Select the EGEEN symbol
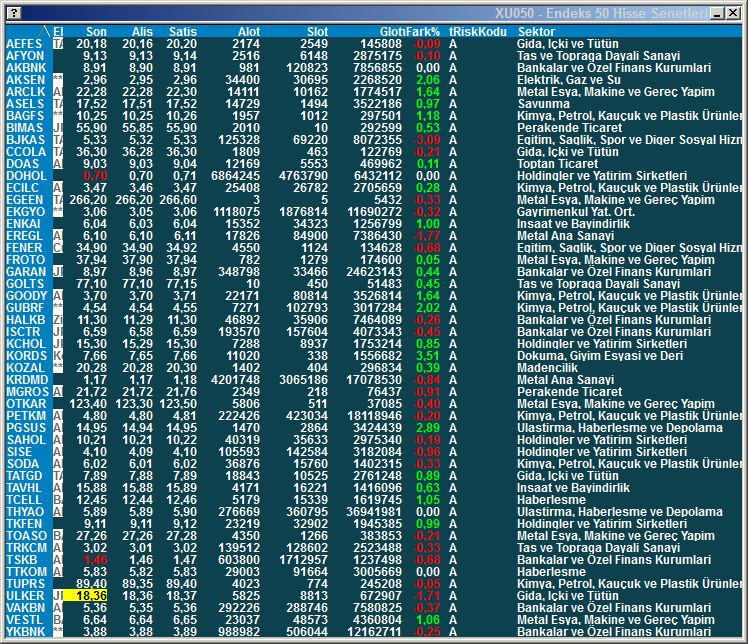This screenshot has width=748, height=644. (25, 200)
